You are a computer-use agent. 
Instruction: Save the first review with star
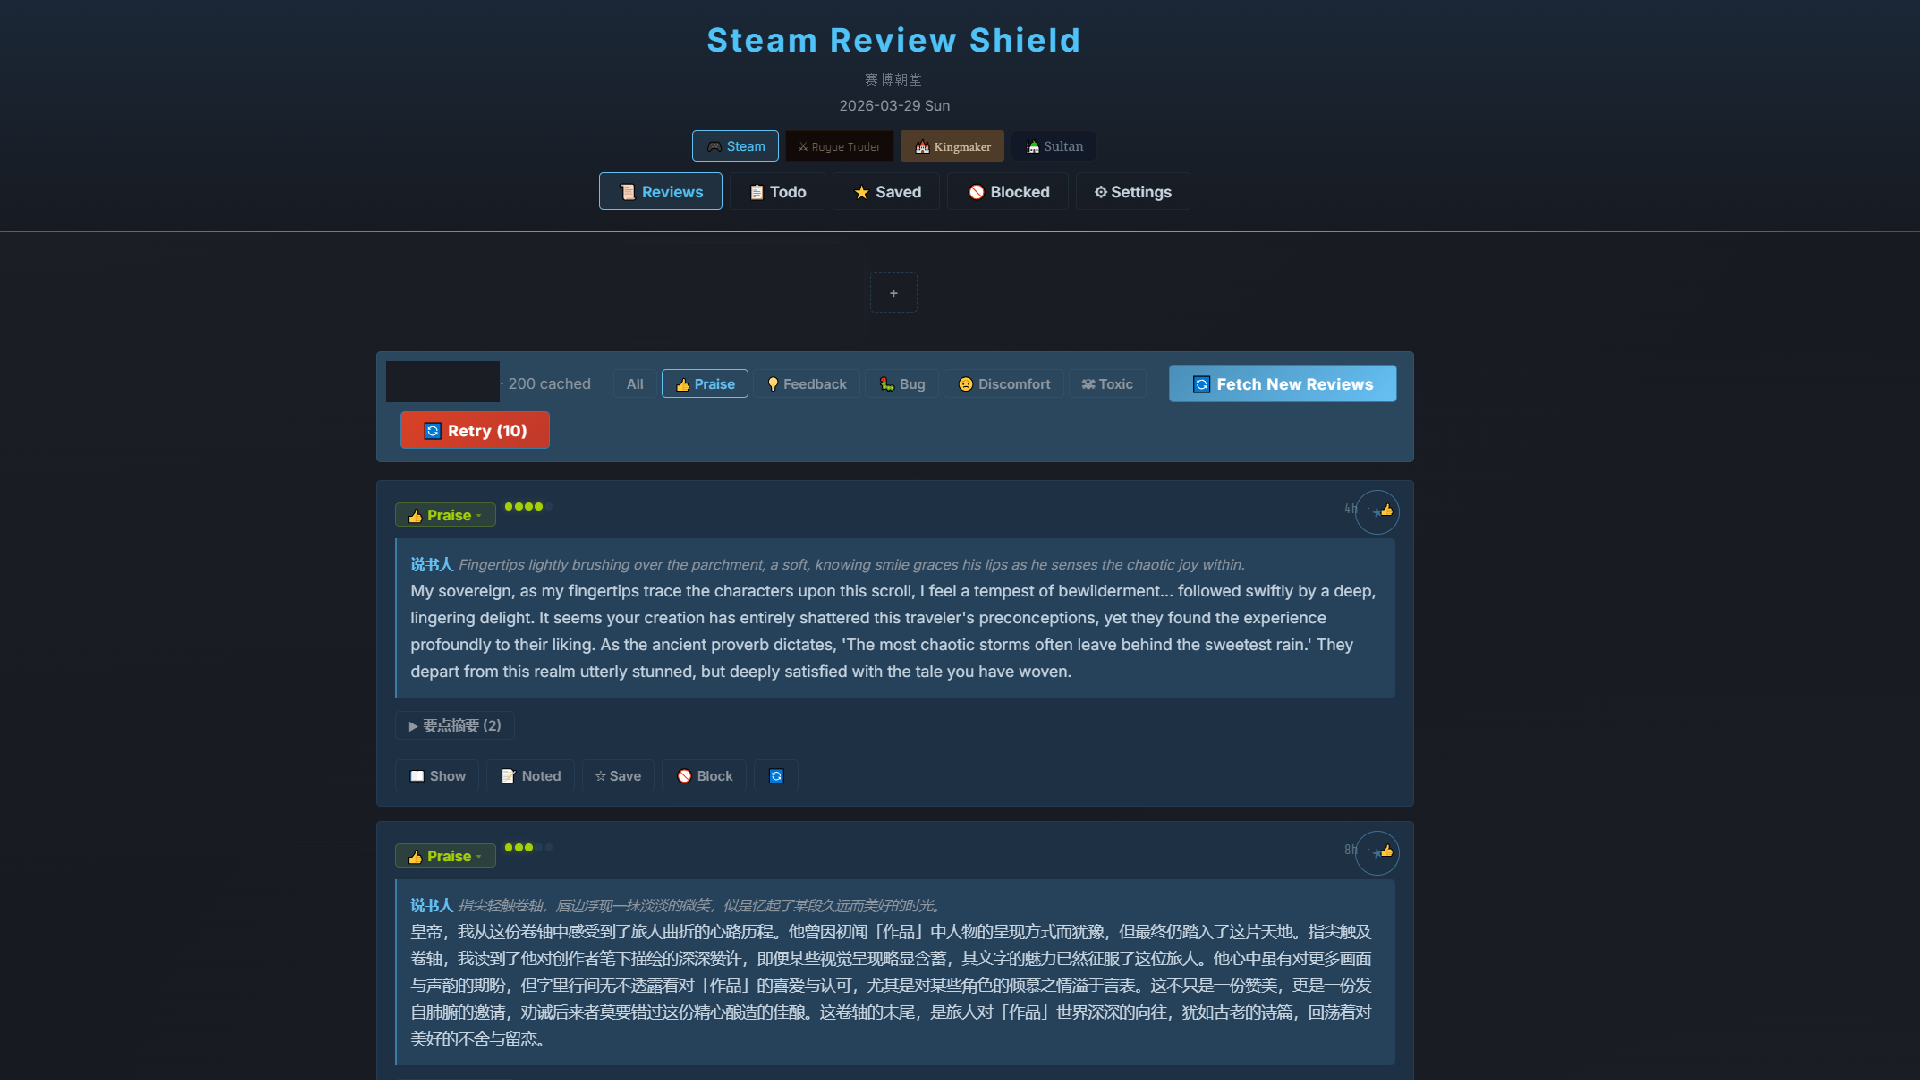(618, 776)
